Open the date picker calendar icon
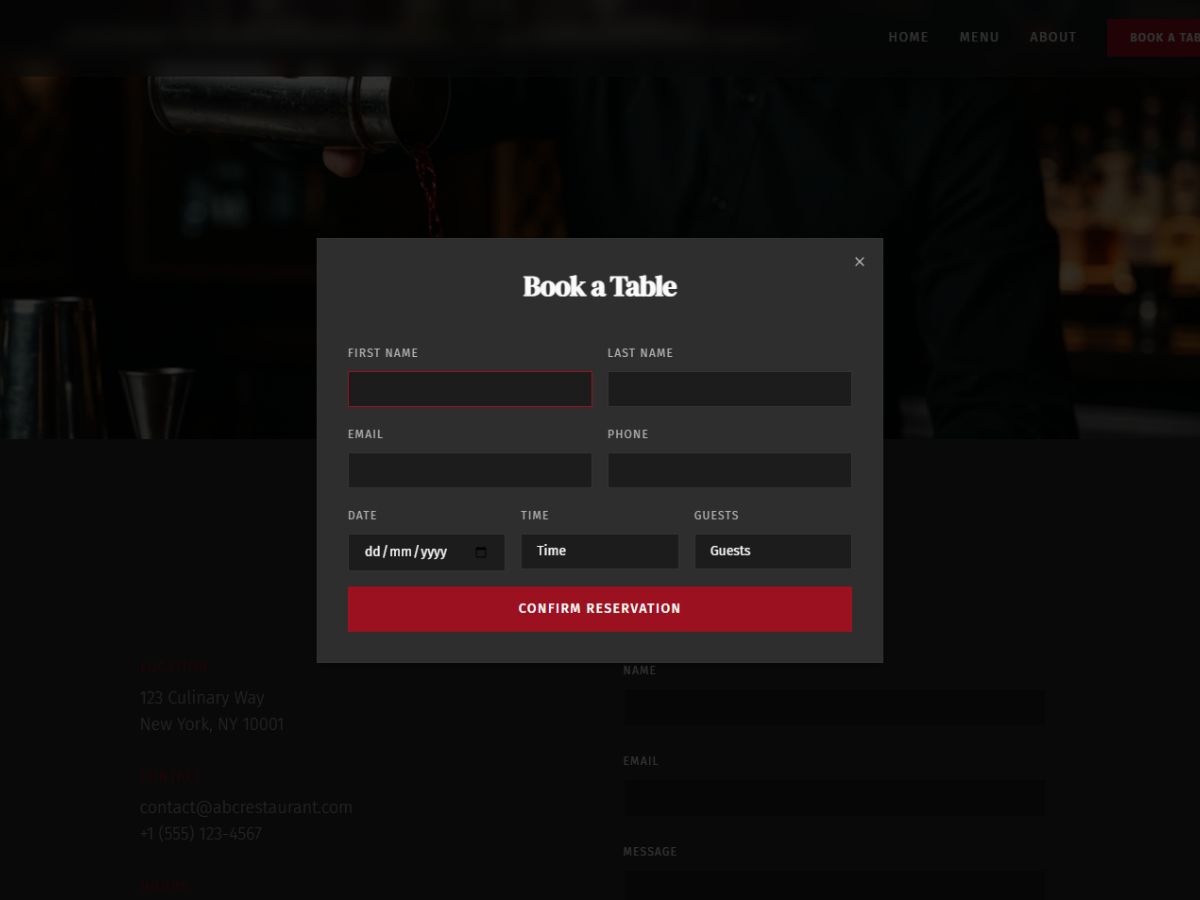Image resolution: width=1200 pixels, height=900 pixels. pos(481,552)
